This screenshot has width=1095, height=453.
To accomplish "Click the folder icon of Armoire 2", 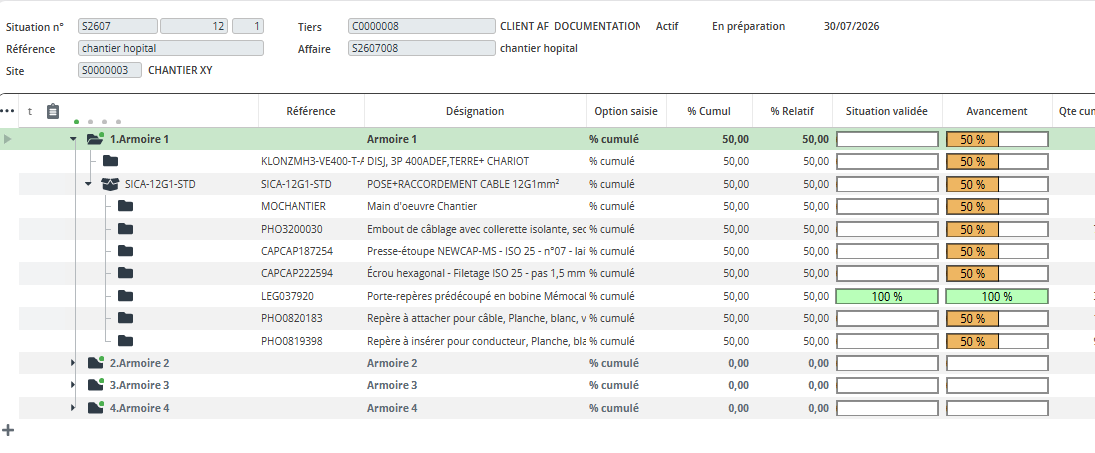I will [x=96, y=363].
